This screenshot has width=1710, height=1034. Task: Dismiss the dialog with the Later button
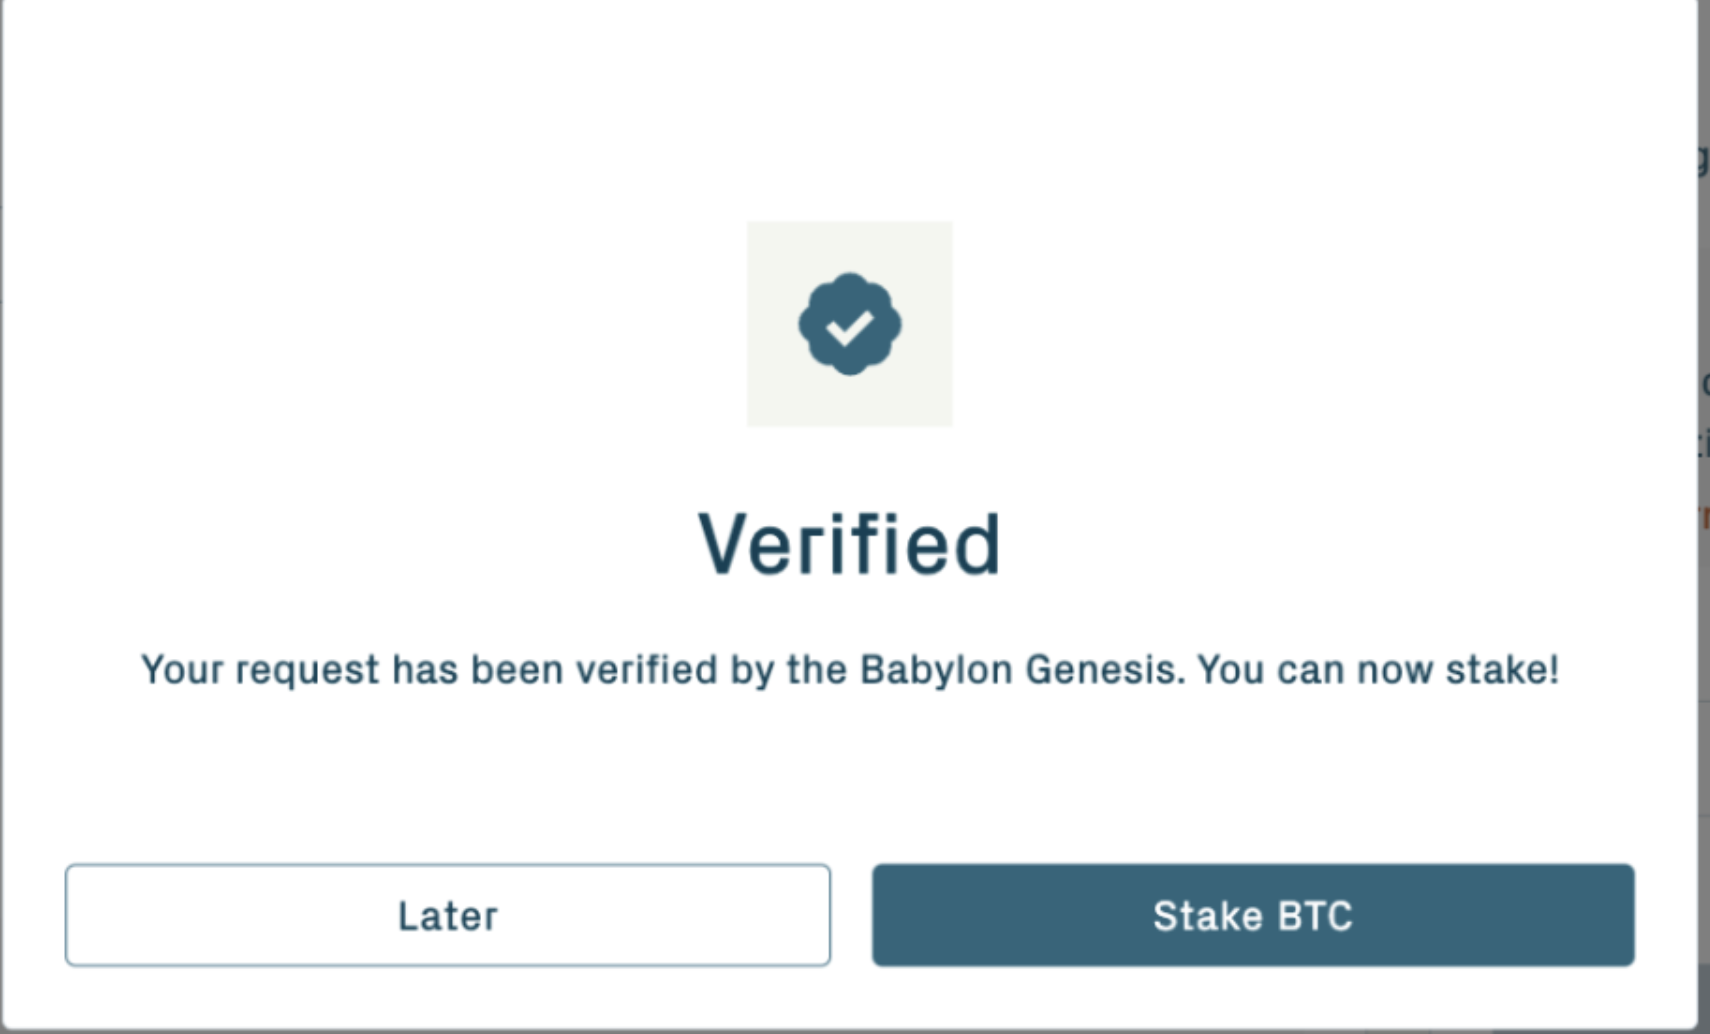pyautogui.click(x=447, y=914)
